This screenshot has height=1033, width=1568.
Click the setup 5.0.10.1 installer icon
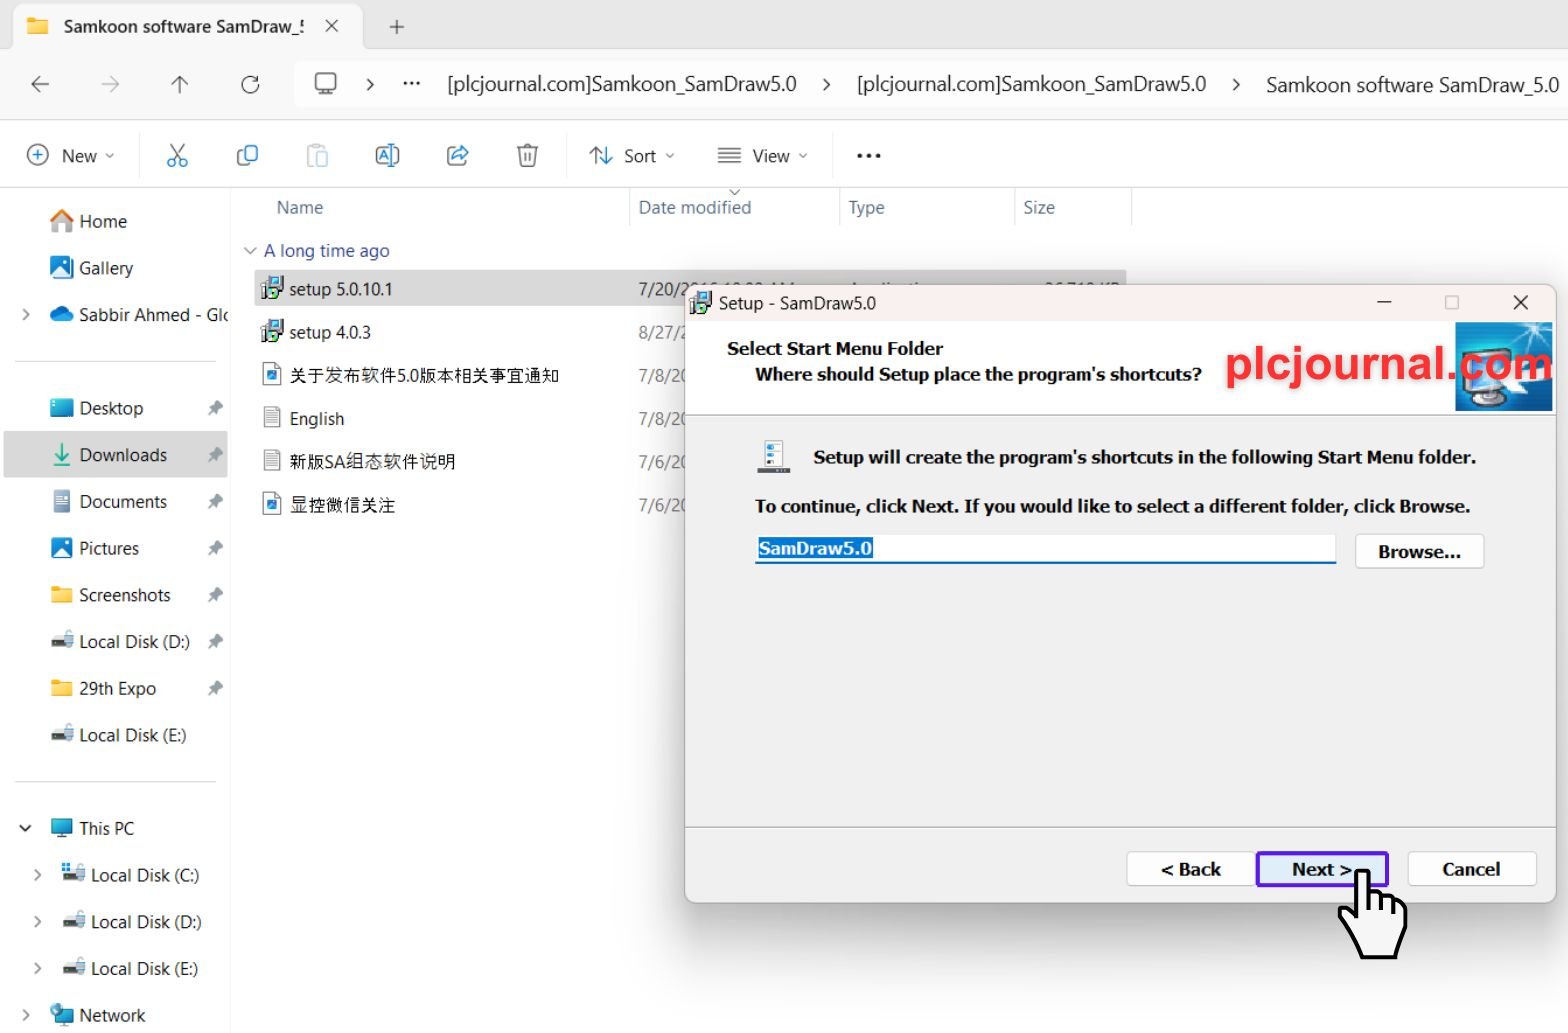coord(272,288)
